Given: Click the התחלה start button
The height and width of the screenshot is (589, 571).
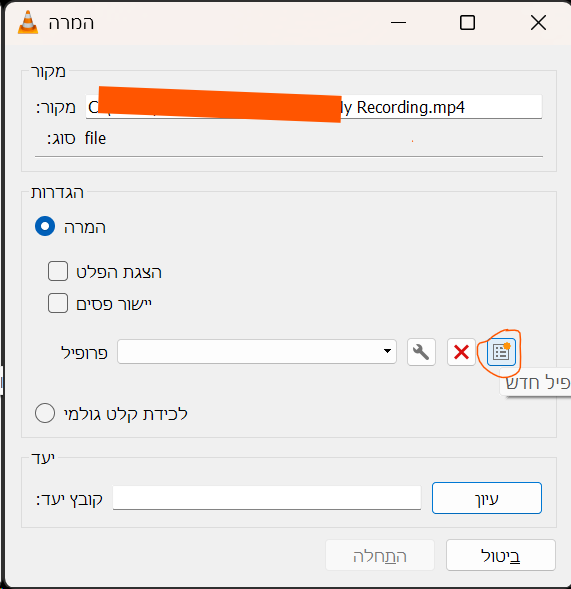Looking at the screenshot, I should (x=380, y=555).
